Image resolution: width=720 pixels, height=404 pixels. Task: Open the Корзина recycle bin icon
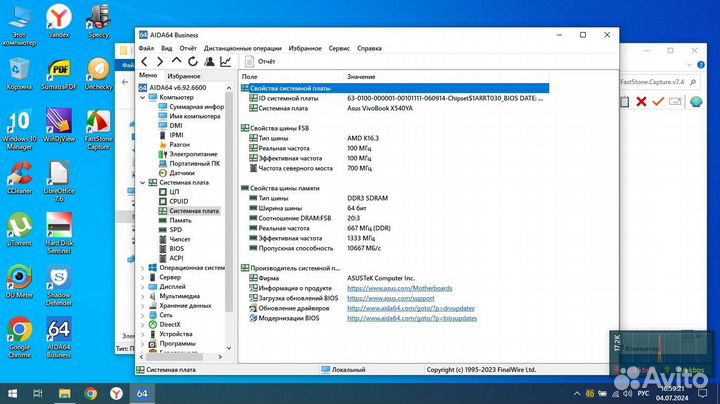click(x=19, y=73)
